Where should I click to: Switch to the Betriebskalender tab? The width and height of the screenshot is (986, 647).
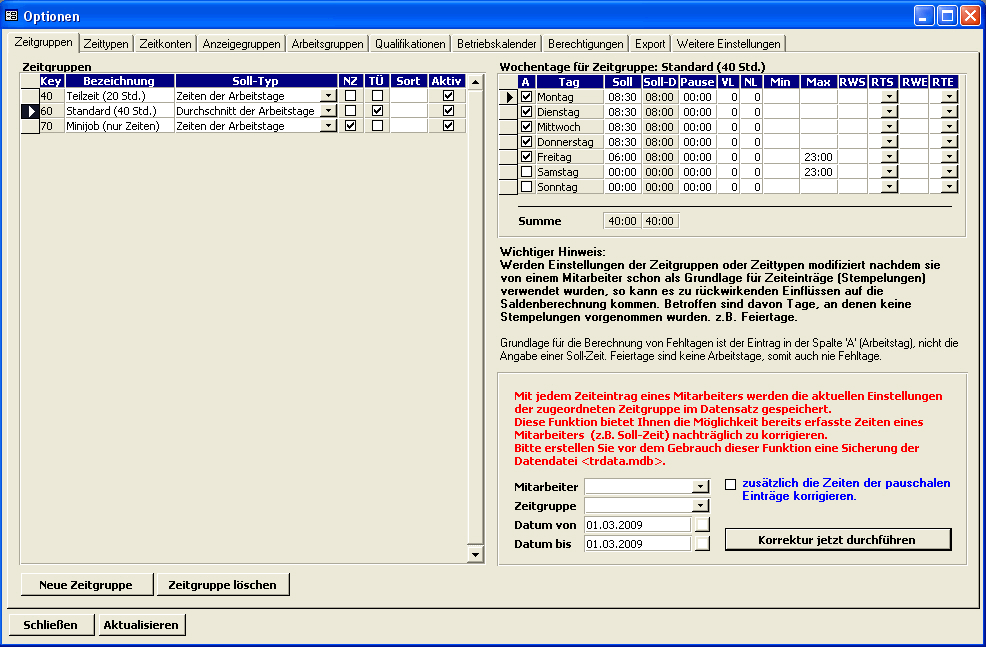(497, 44)
